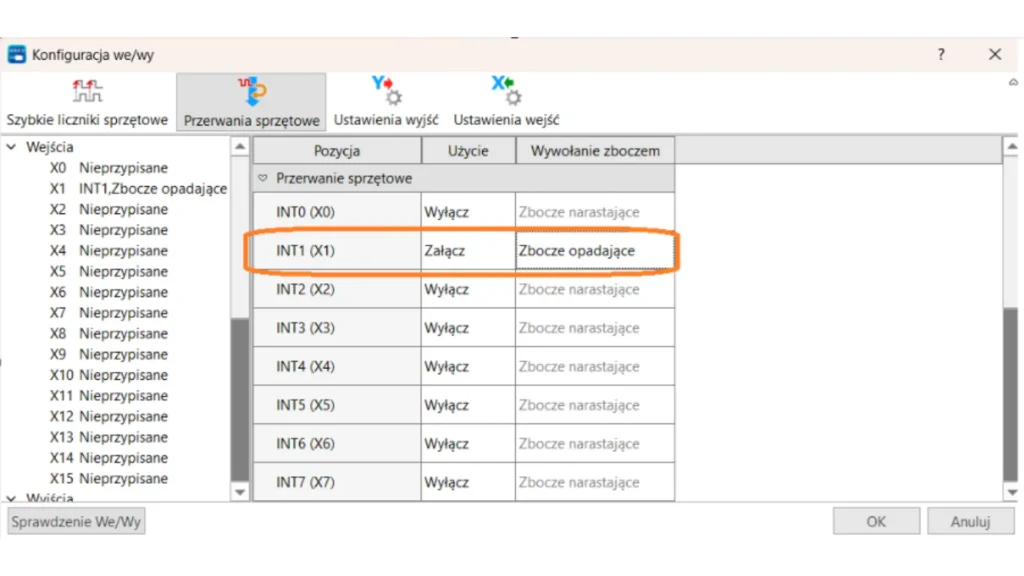1024x576 pixels.
Task: Click the Pozycja column header
Action: tap(337, 151)
